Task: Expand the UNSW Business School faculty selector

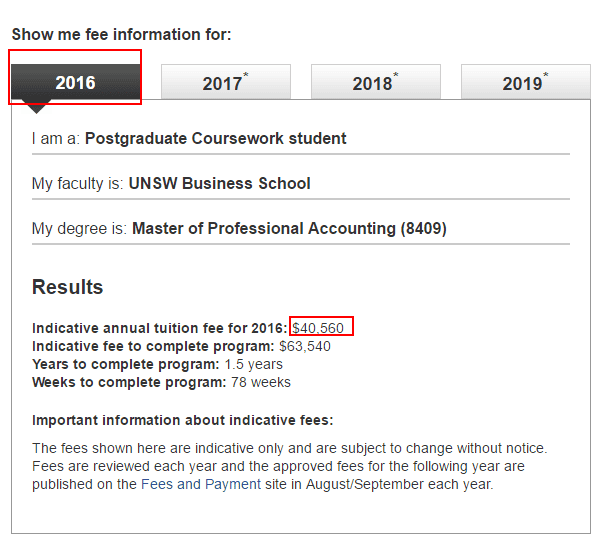Action: pyautogui.click(x=219, y=183)
